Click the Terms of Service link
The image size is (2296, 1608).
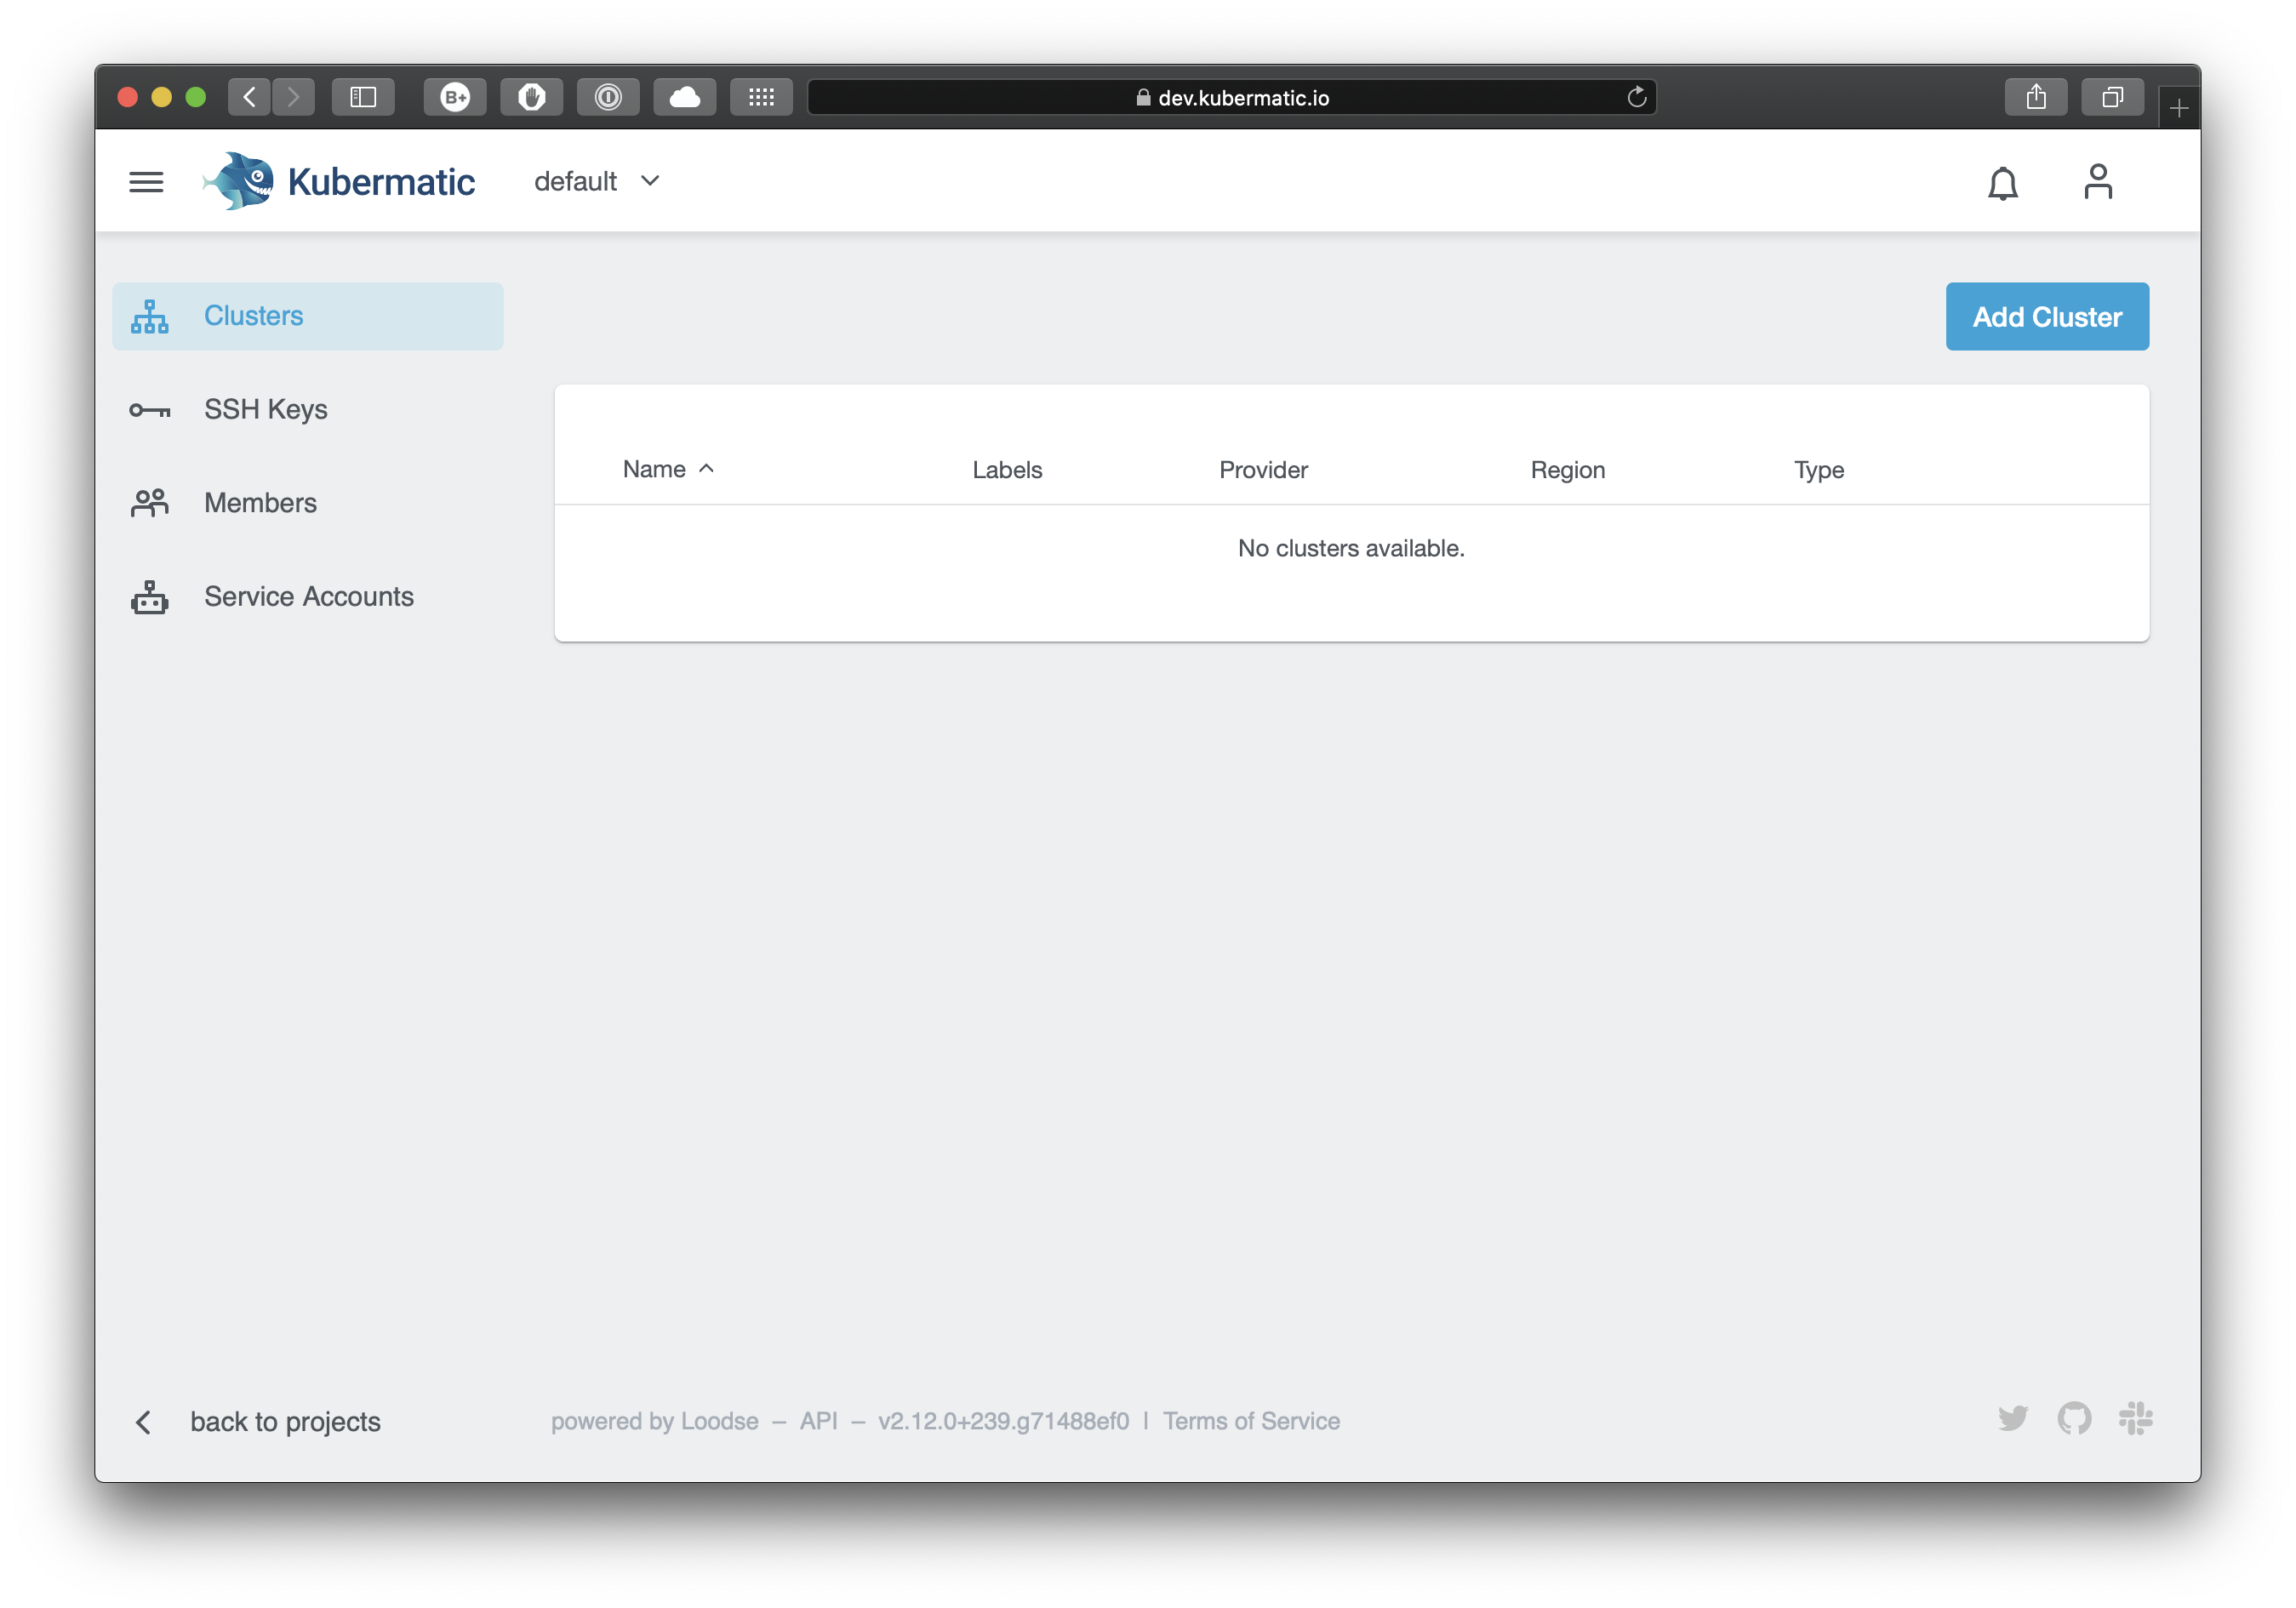coord(1251,1422)
